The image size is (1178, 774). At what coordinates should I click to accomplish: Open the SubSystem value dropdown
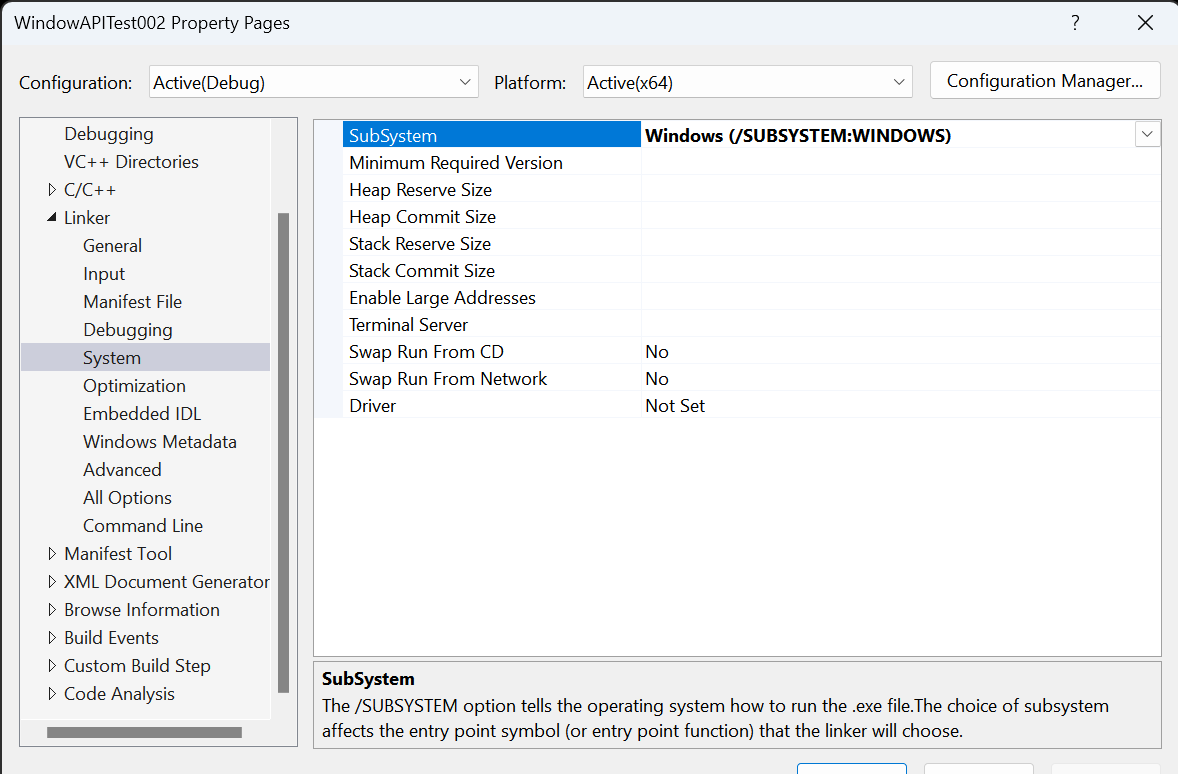(1147, 133)
